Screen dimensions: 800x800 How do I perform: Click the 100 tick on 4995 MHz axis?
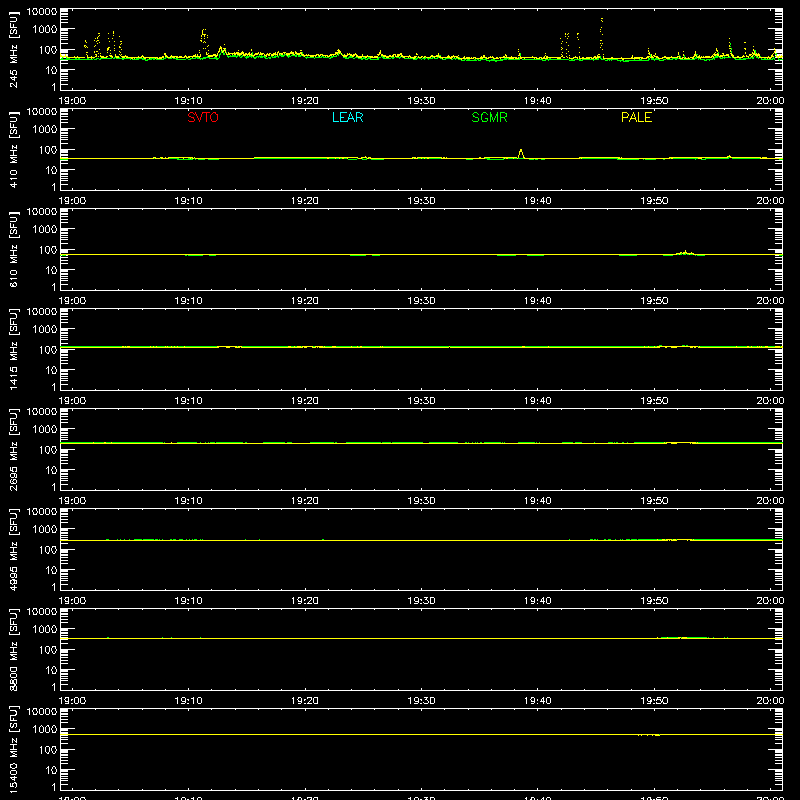coord(48,550)
